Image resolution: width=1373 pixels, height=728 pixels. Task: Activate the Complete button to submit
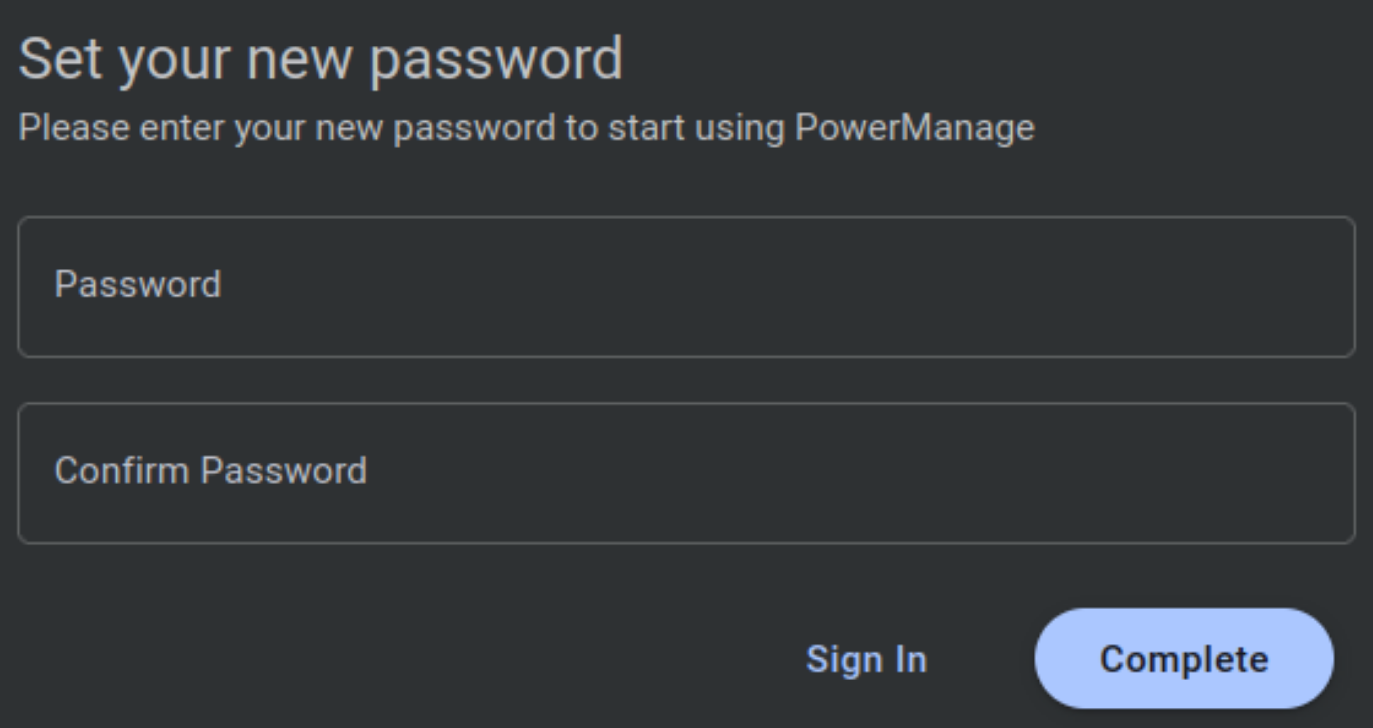[1185, 657]
